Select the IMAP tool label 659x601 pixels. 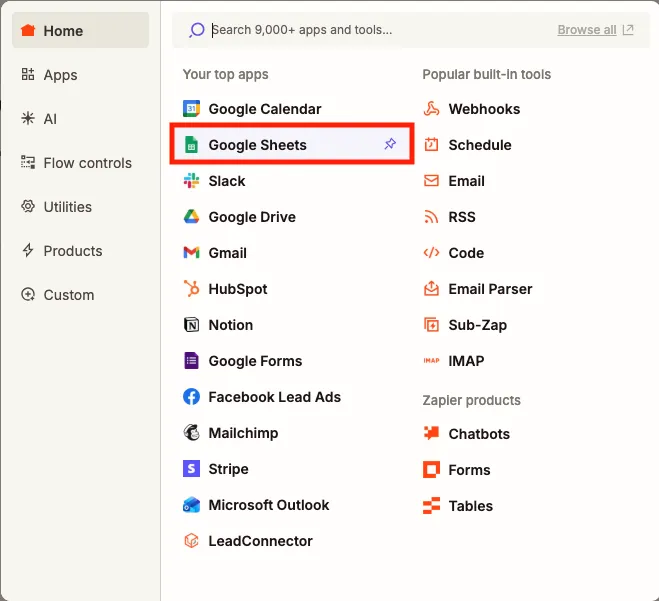coord(467,361)
